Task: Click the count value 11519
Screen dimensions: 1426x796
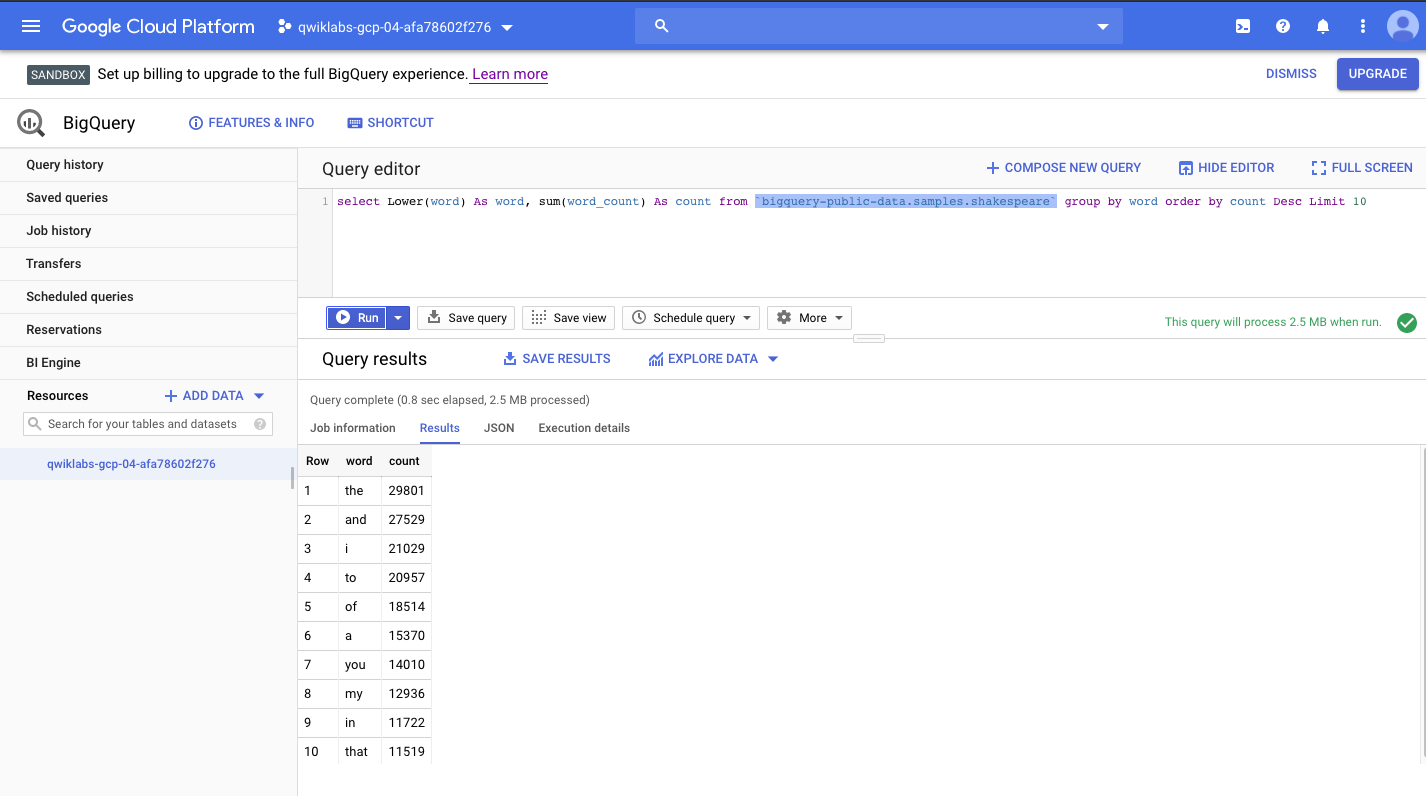Action: click(x=406, y=752)
